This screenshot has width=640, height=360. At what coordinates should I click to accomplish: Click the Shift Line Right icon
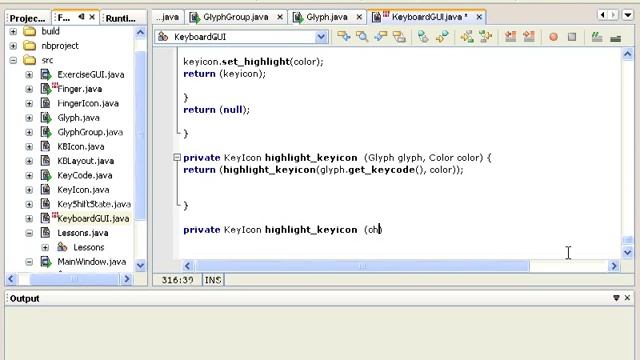click(529, 37)
